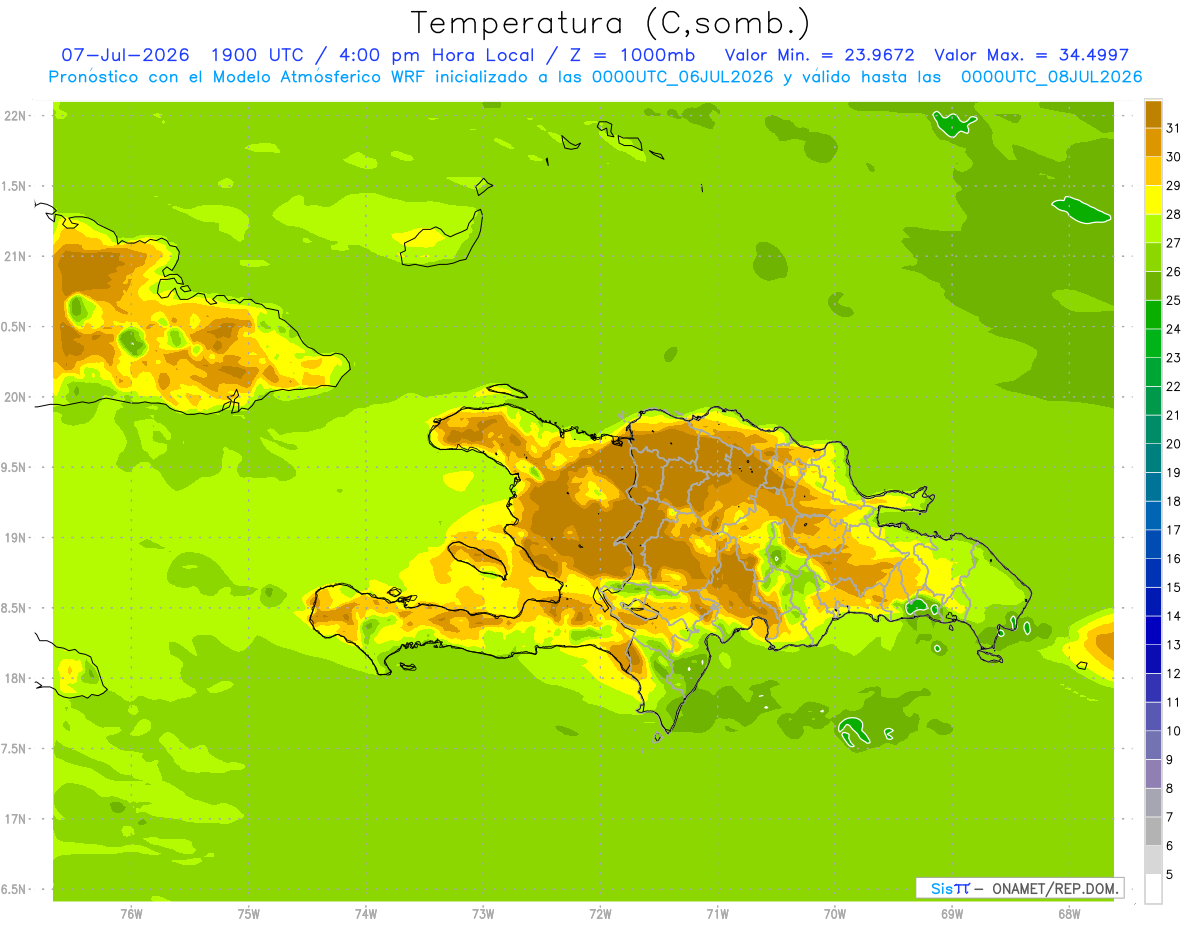
Task: Click the legend value '29'
Action: (x=1173, y=186)
